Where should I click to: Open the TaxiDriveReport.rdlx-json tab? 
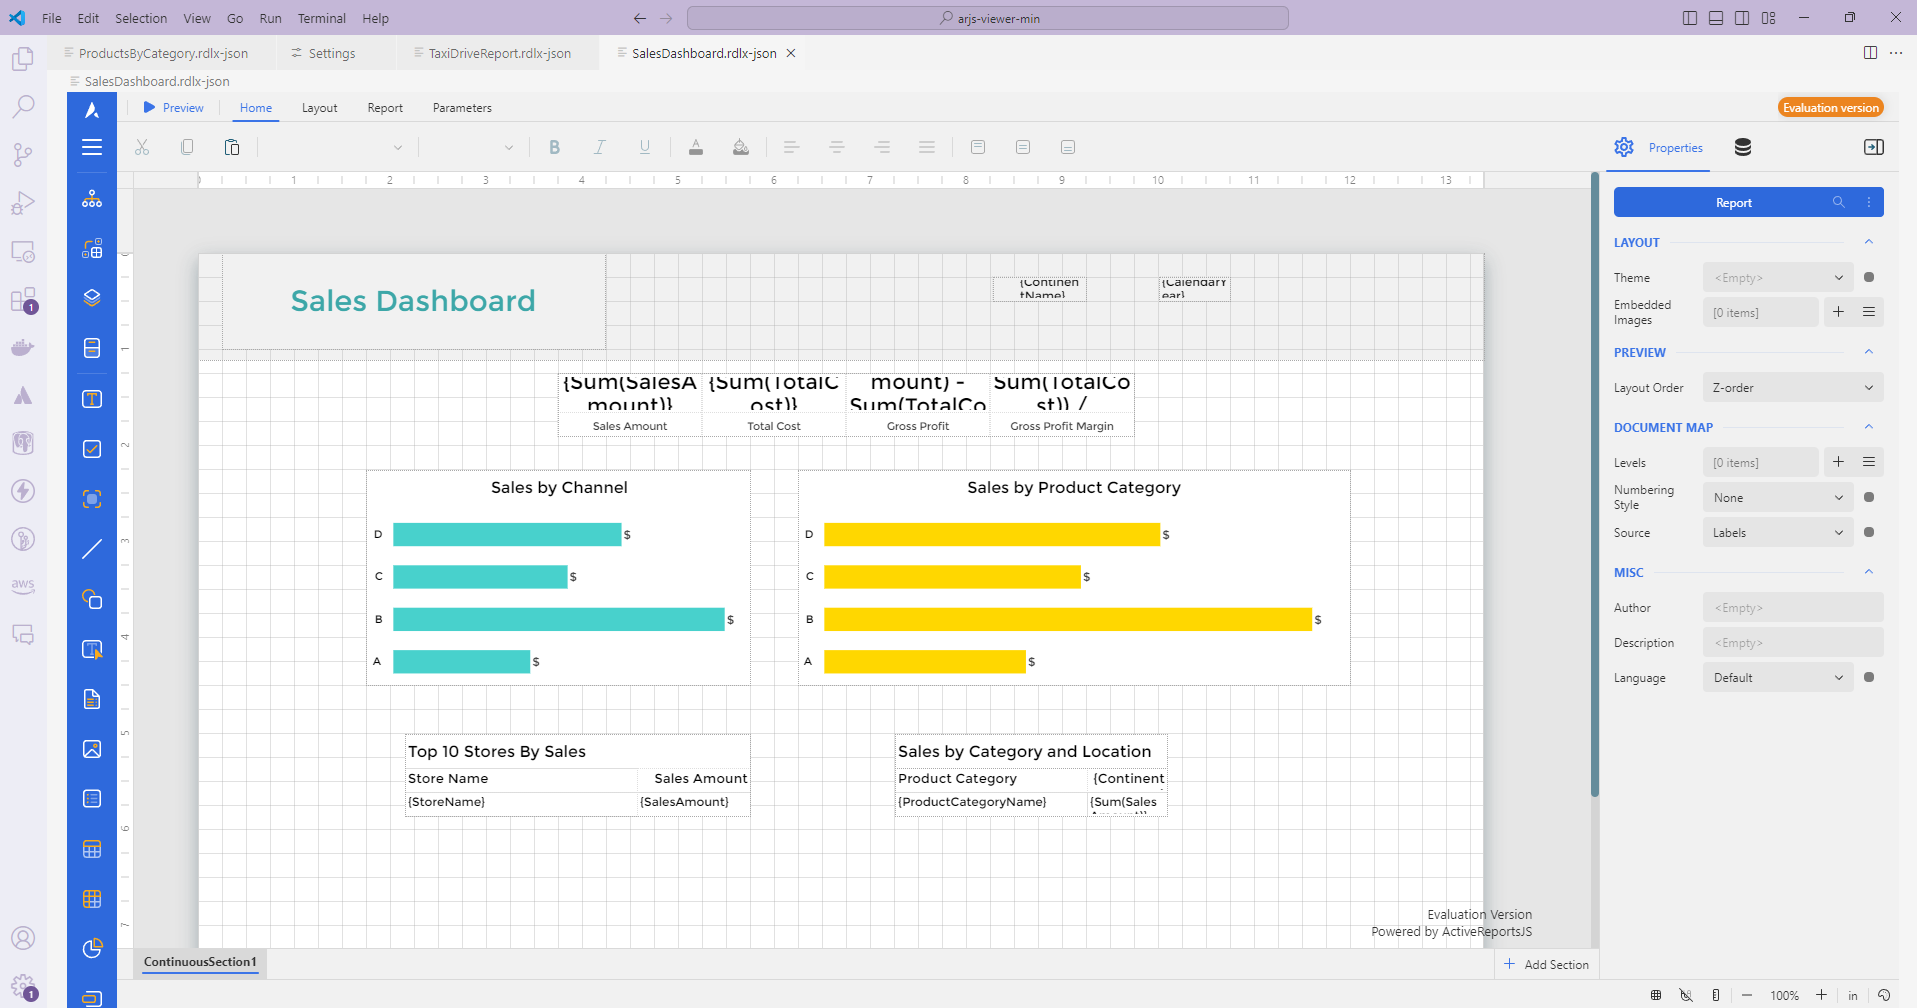[499, 53]
